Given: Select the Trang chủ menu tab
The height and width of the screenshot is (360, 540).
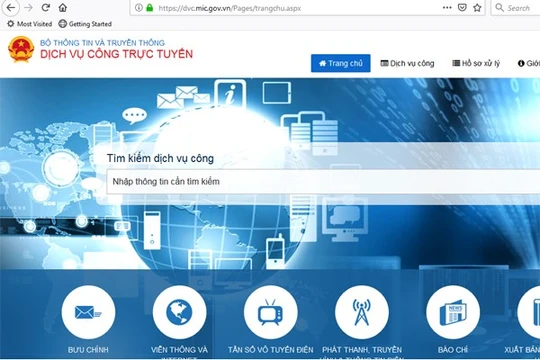Looking at the screenshot, I should pyautogui.click(x=341, y=63).
